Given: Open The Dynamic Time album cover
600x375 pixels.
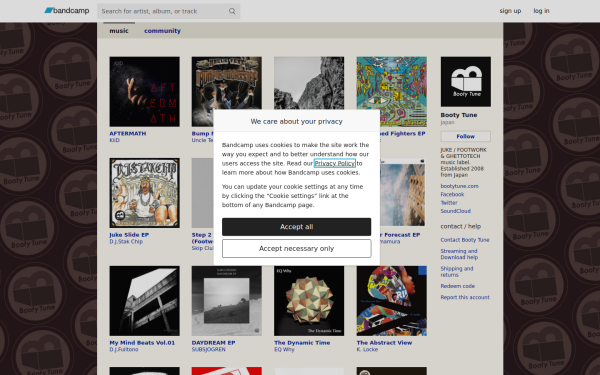Looking at the screenshot, I should [x=309, y=301].
